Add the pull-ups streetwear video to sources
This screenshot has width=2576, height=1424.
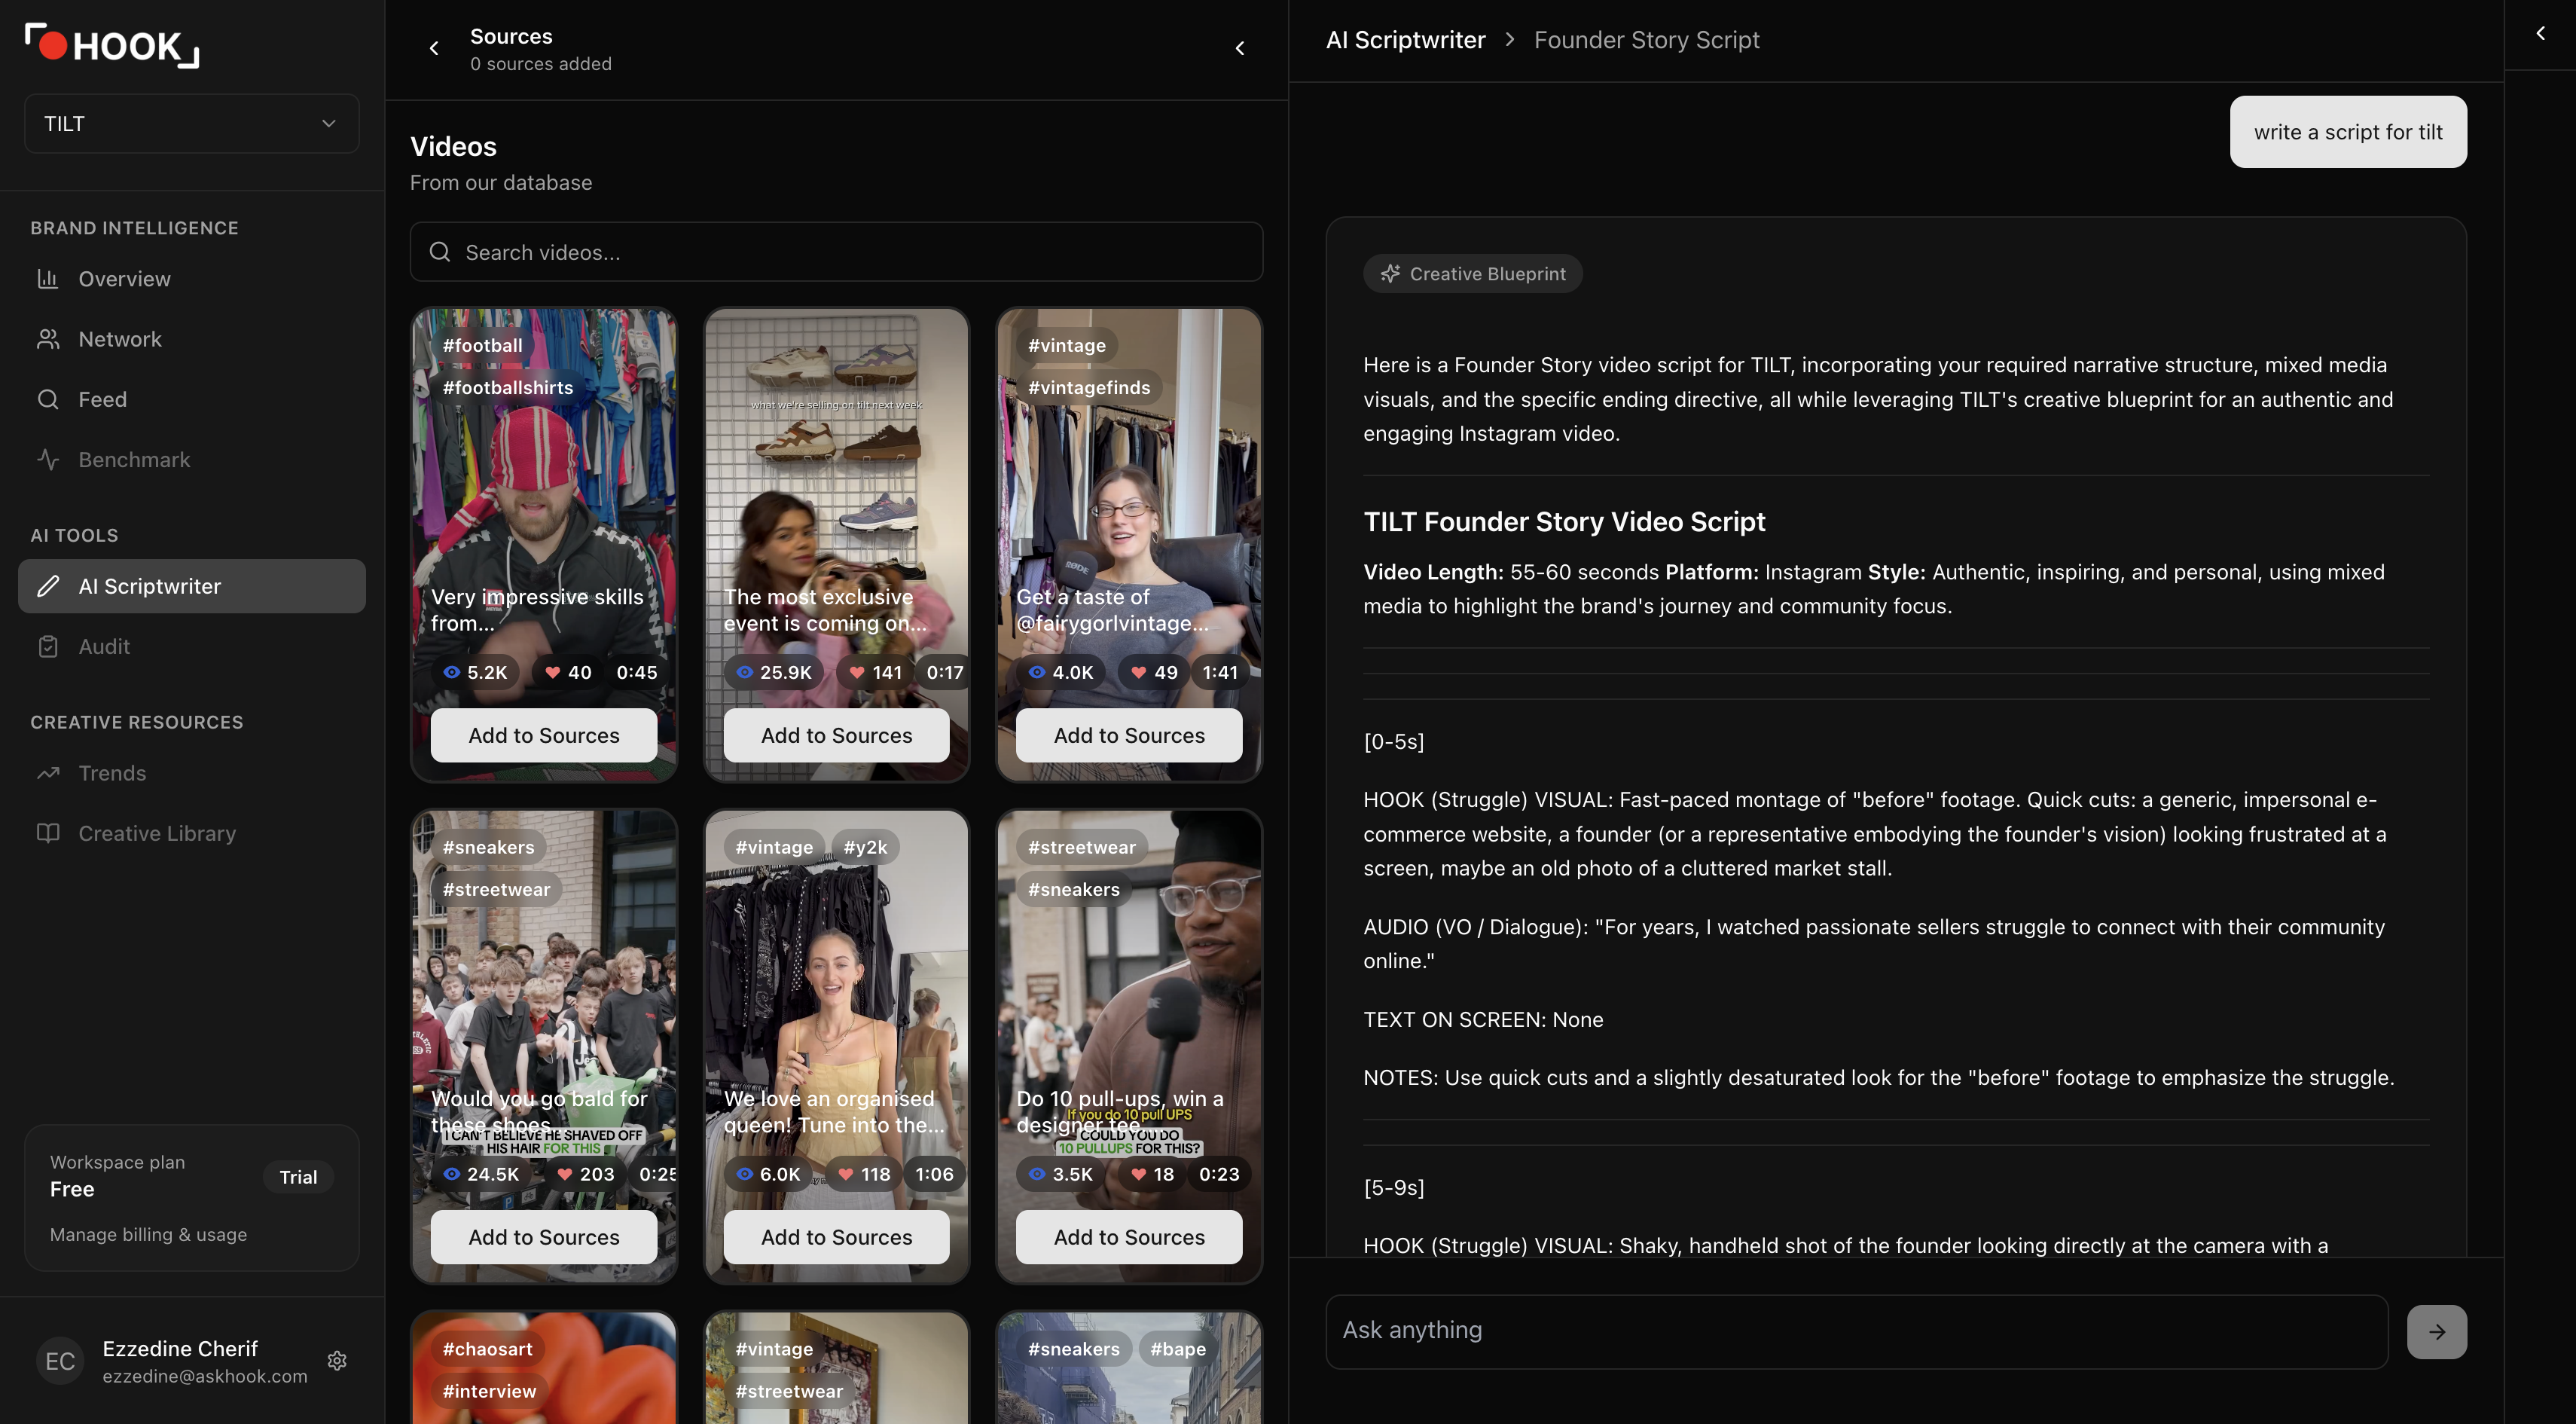1128,1237
